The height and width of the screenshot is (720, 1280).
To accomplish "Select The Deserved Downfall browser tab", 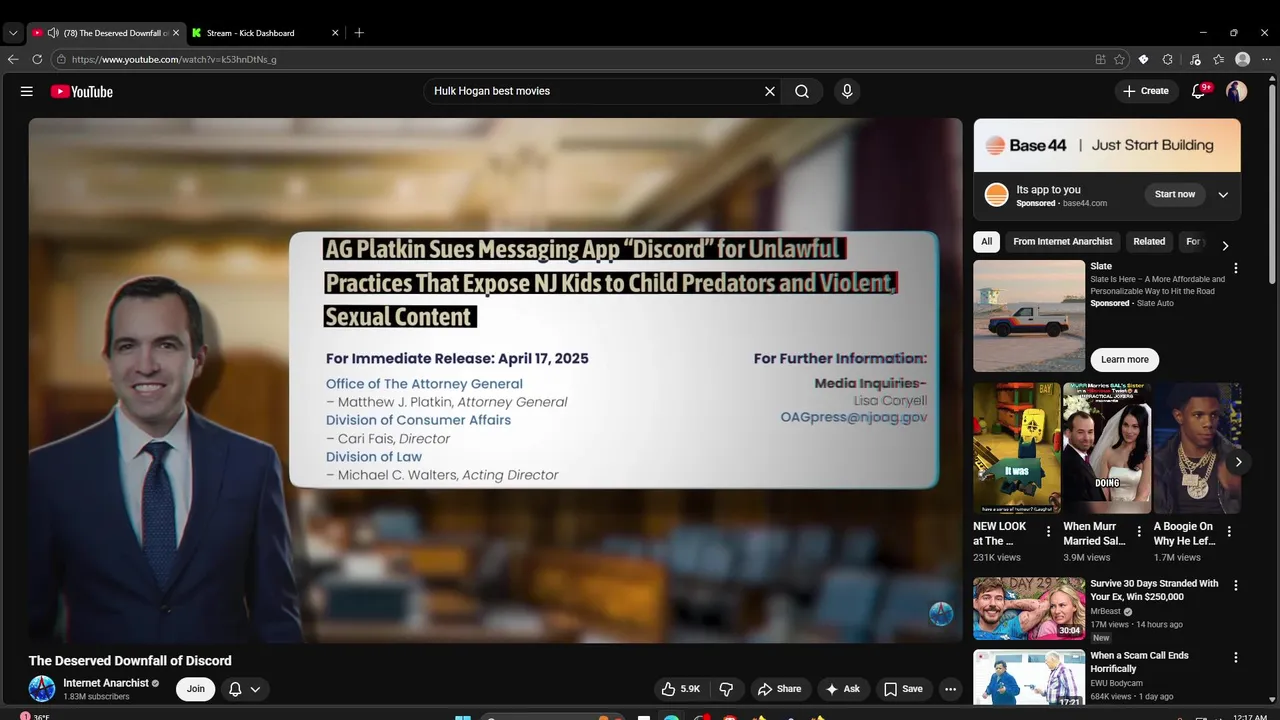I will tap(106, 33).
